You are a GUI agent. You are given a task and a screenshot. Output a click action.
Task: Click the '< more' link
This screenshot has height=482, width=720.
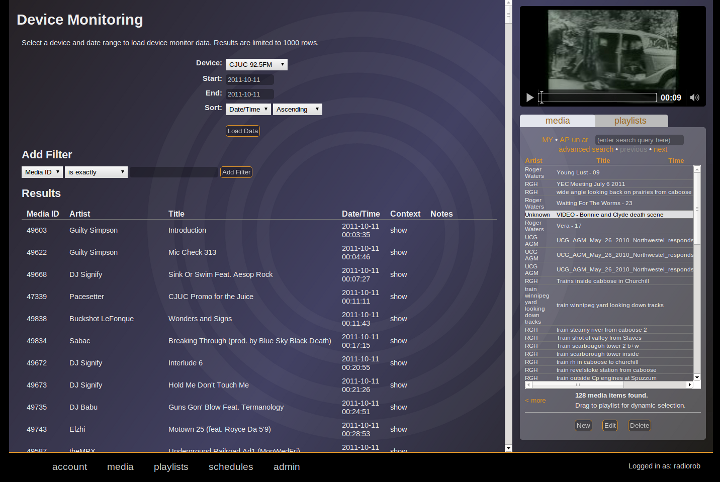(x=535, y=401)
